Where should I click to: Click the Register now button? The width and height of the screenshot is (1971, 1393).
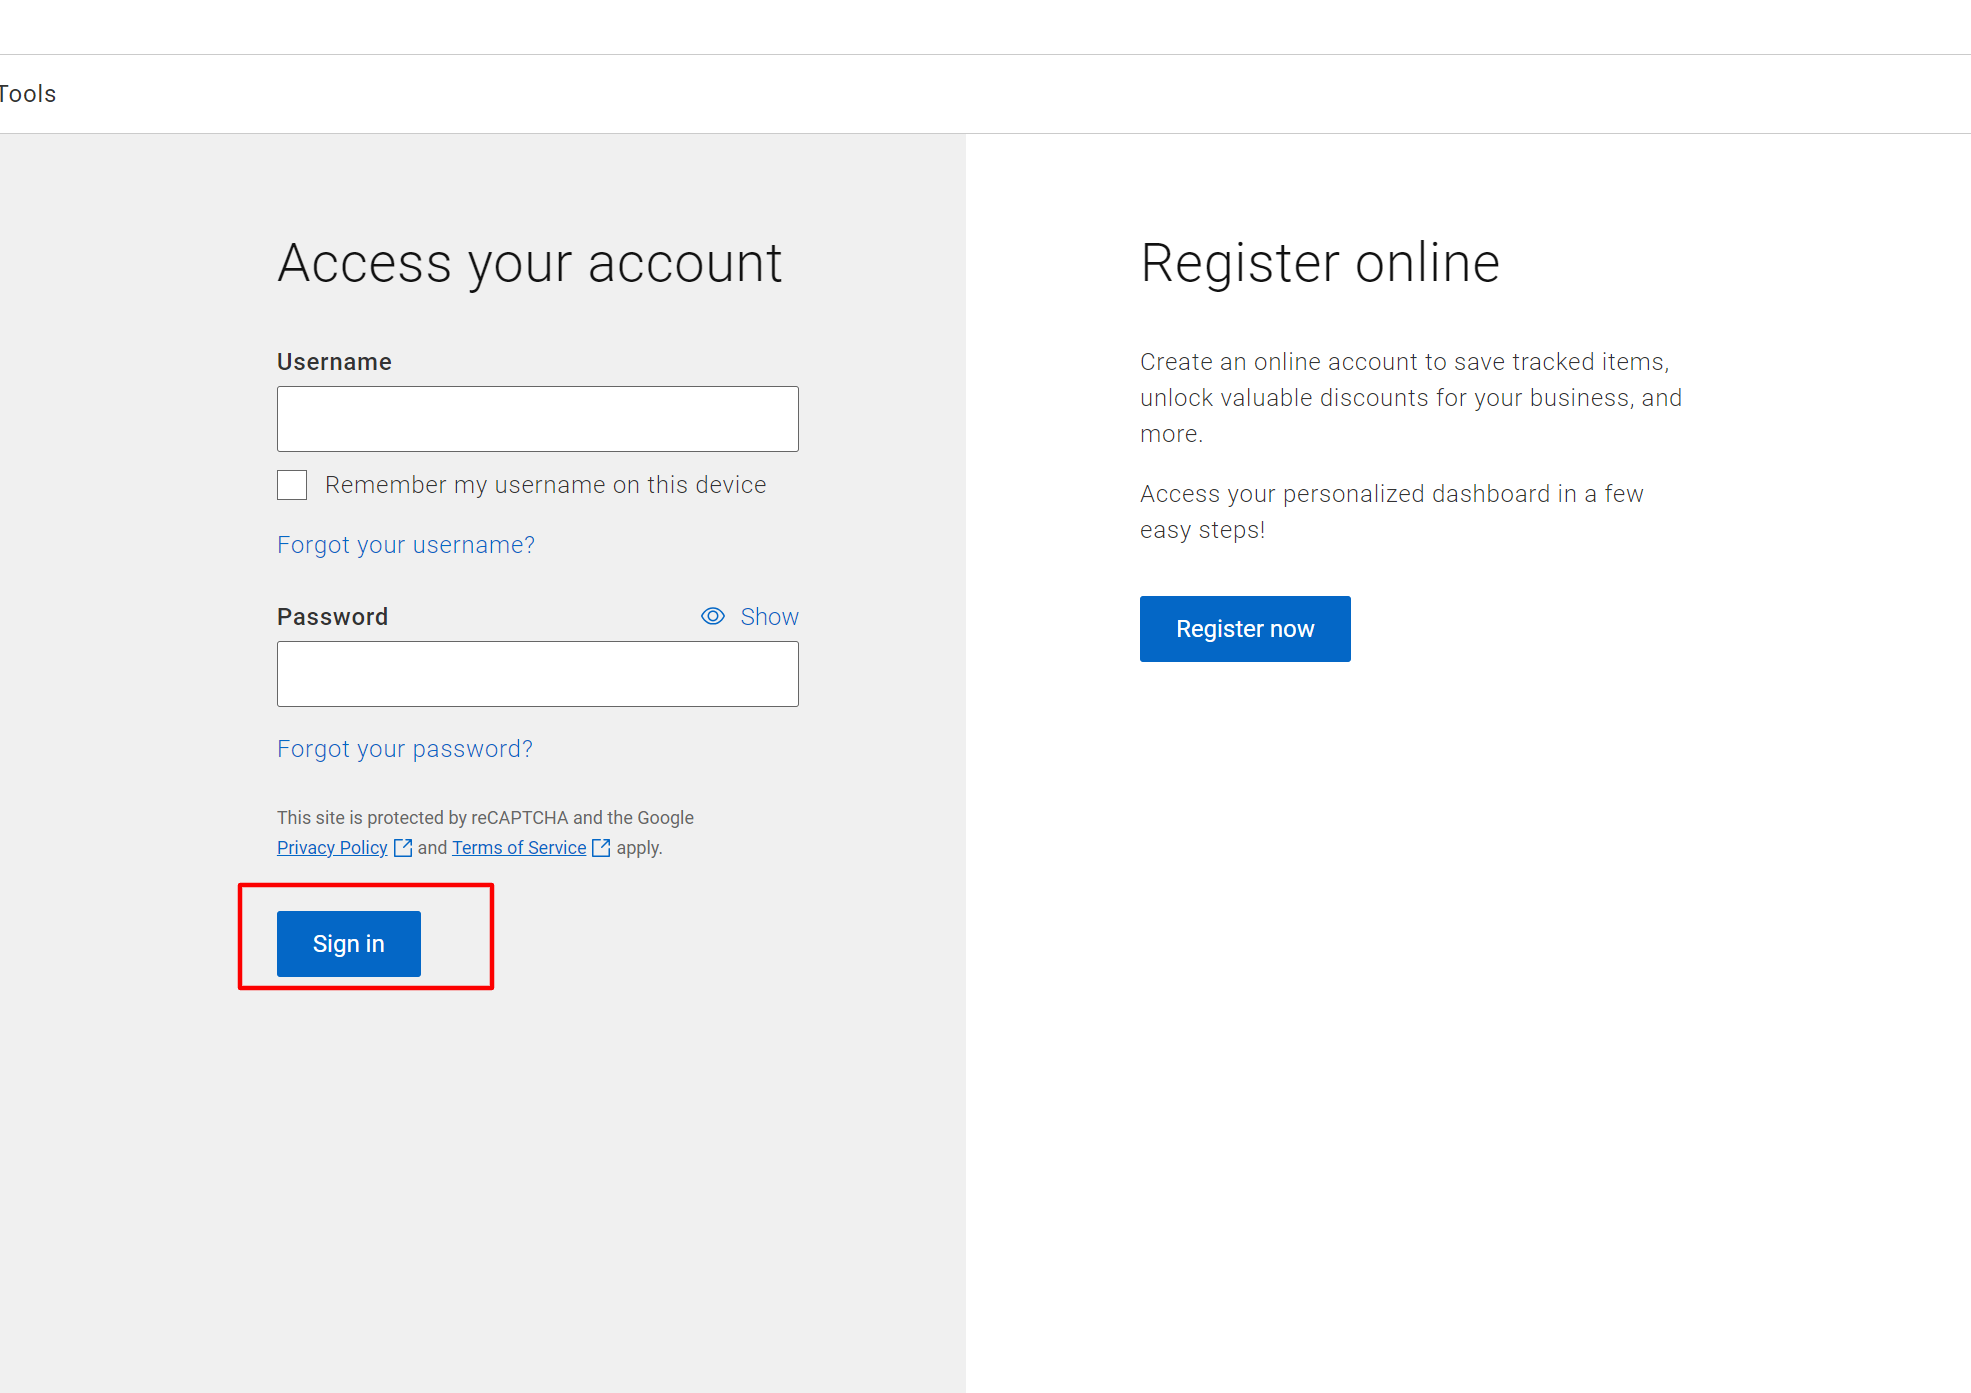click(x=1245, y=629)
